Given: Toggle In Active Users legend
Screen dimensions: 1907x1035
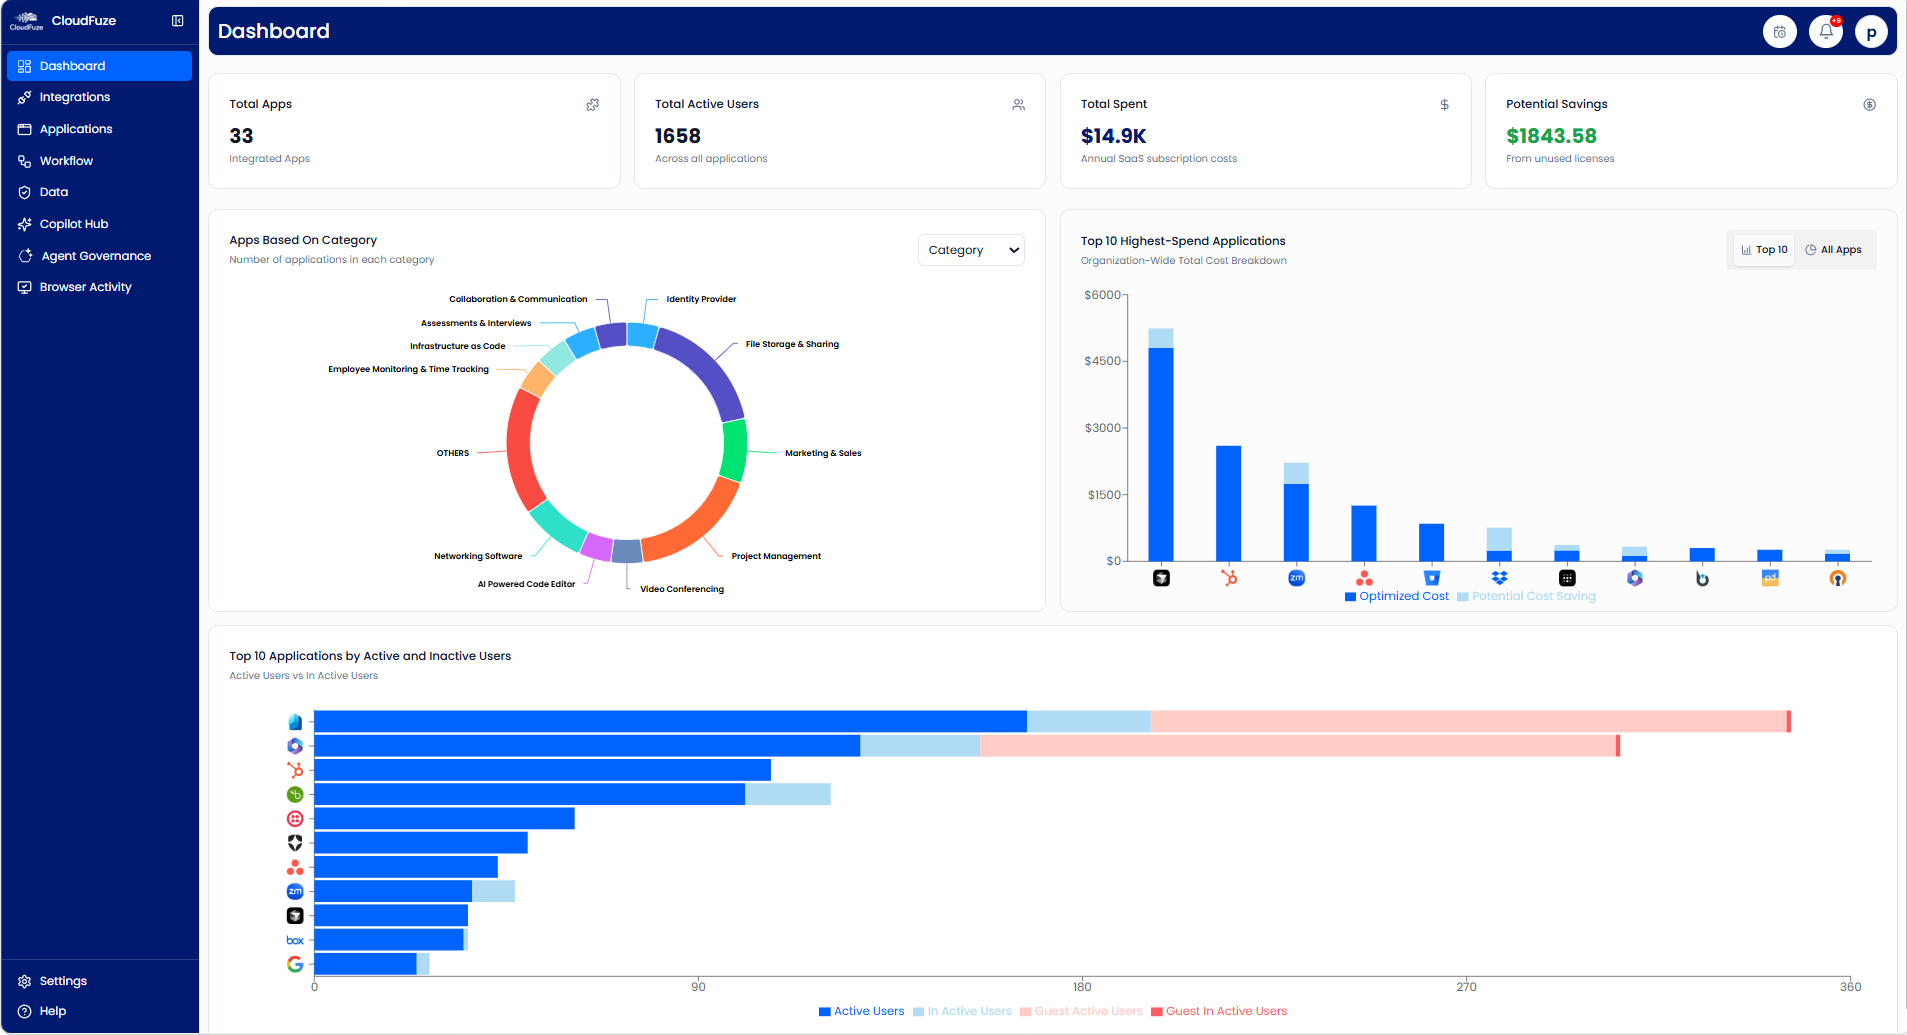Looking at the screenshot, I should (962, 1011).
